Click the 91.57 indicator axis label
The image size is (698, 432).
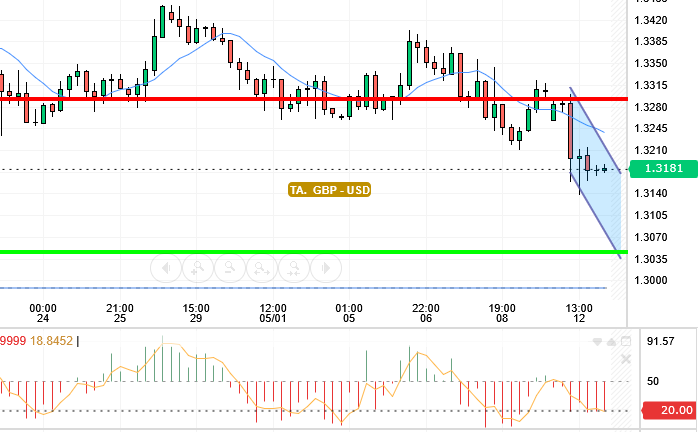coord(661,342)
